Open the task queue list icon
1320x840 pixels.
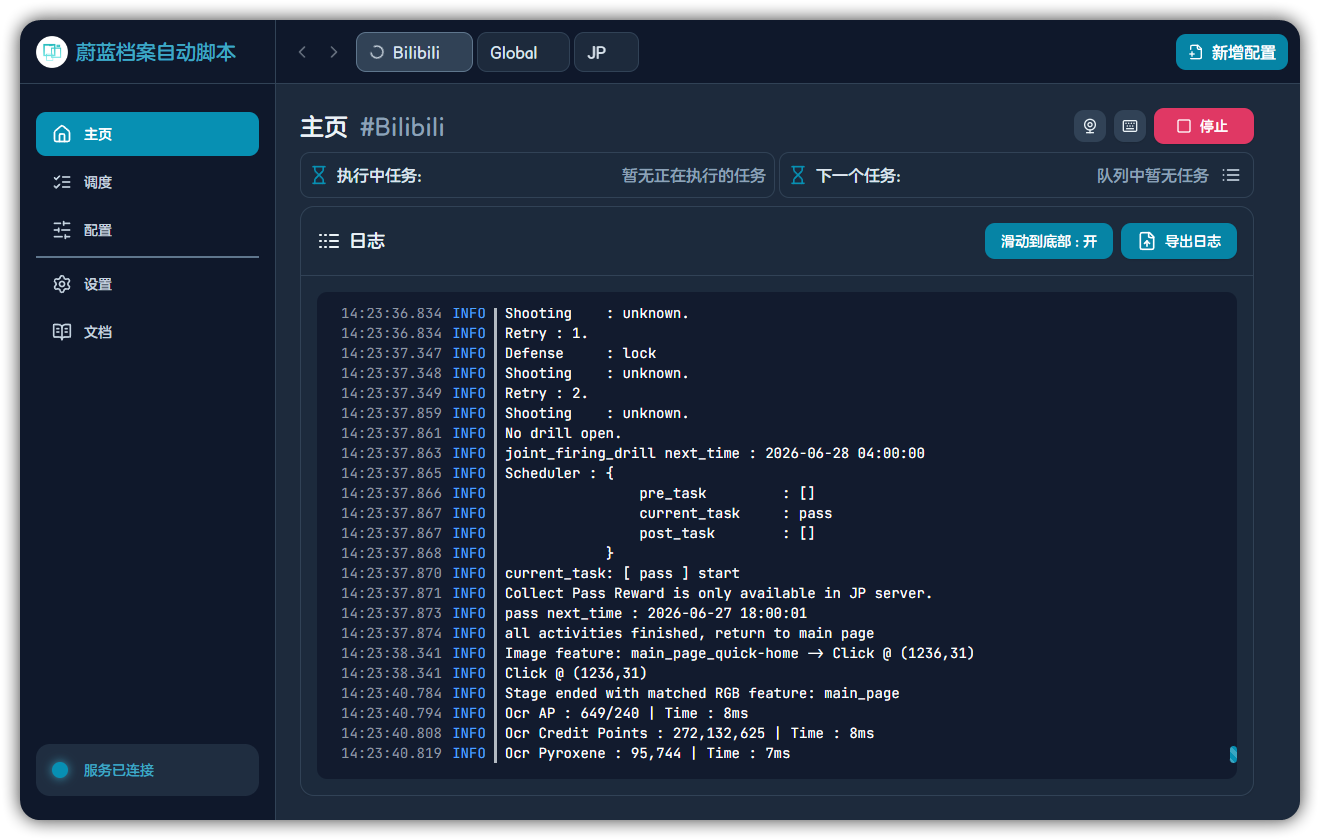(x=1231, y=175)
